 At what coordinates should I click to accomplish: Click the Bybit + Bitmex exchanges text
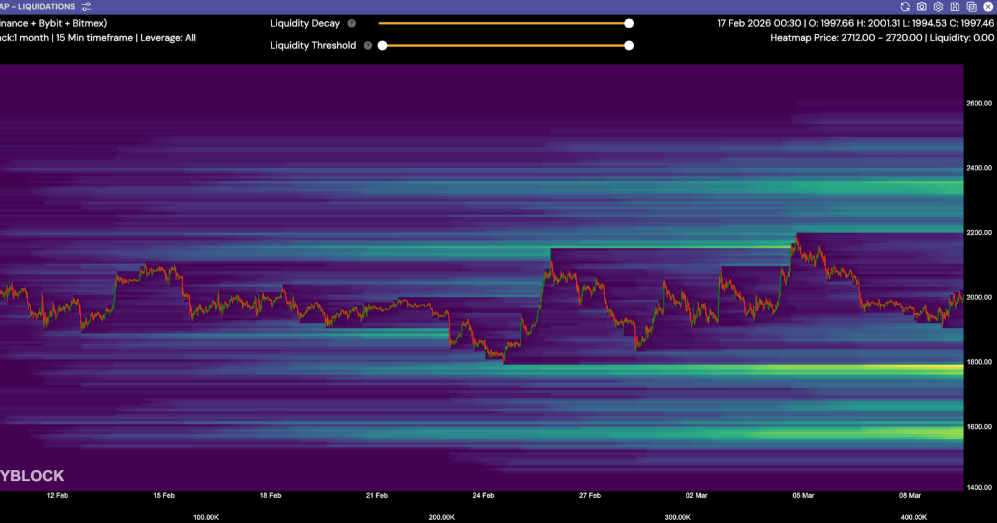click(71, 24)
